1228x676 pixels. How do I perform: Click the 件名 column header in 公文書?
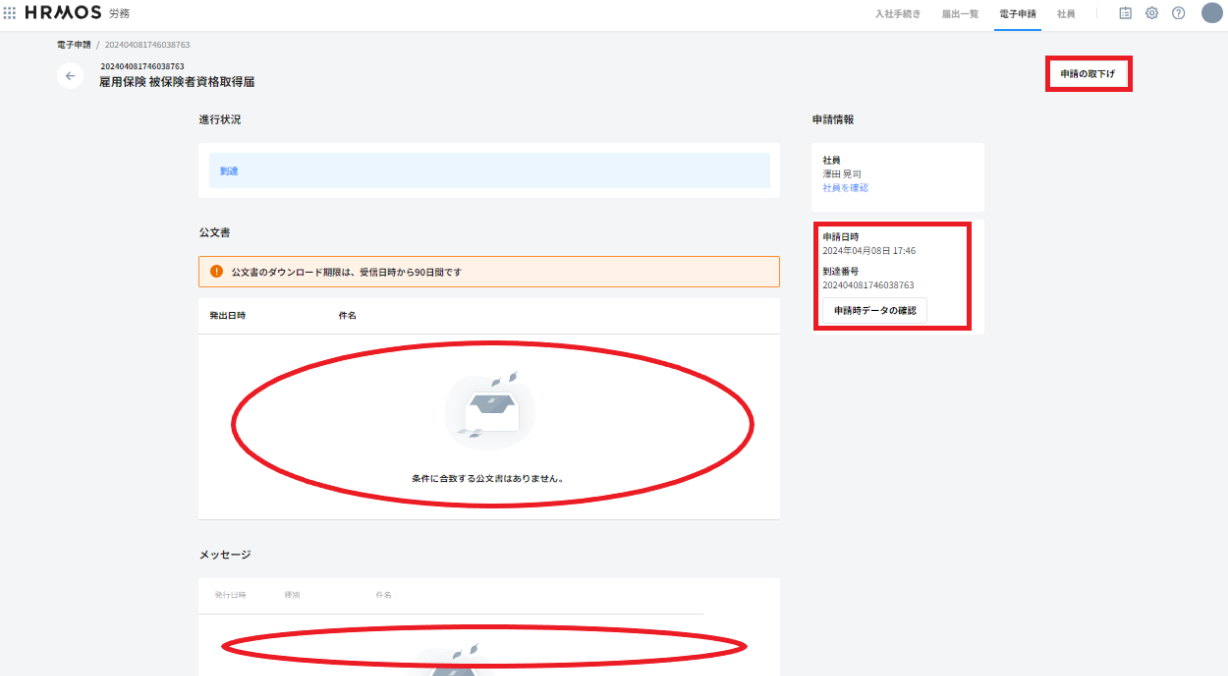pyautogui.click(x=347, y=315)
